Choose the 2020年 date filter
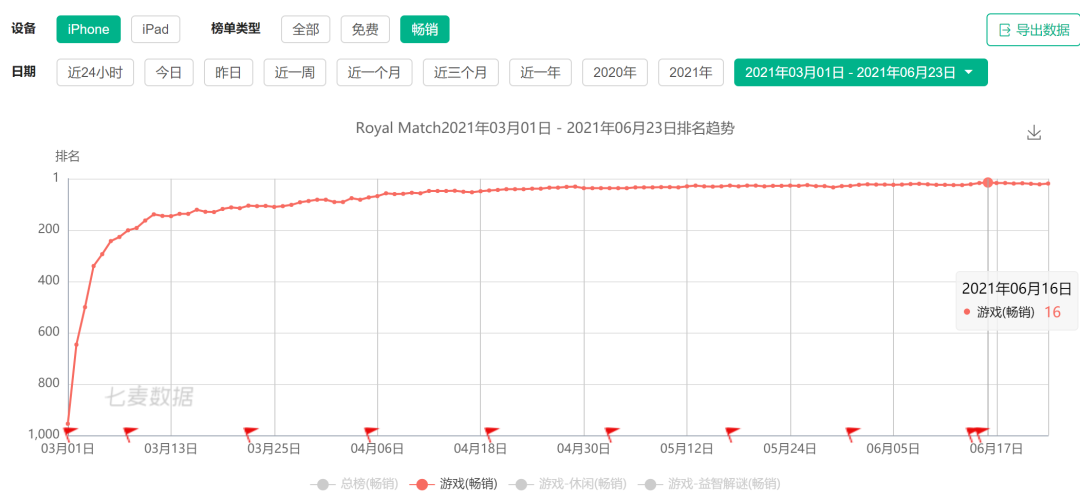This screenshot has width=1080, height=499. [614, 72]
